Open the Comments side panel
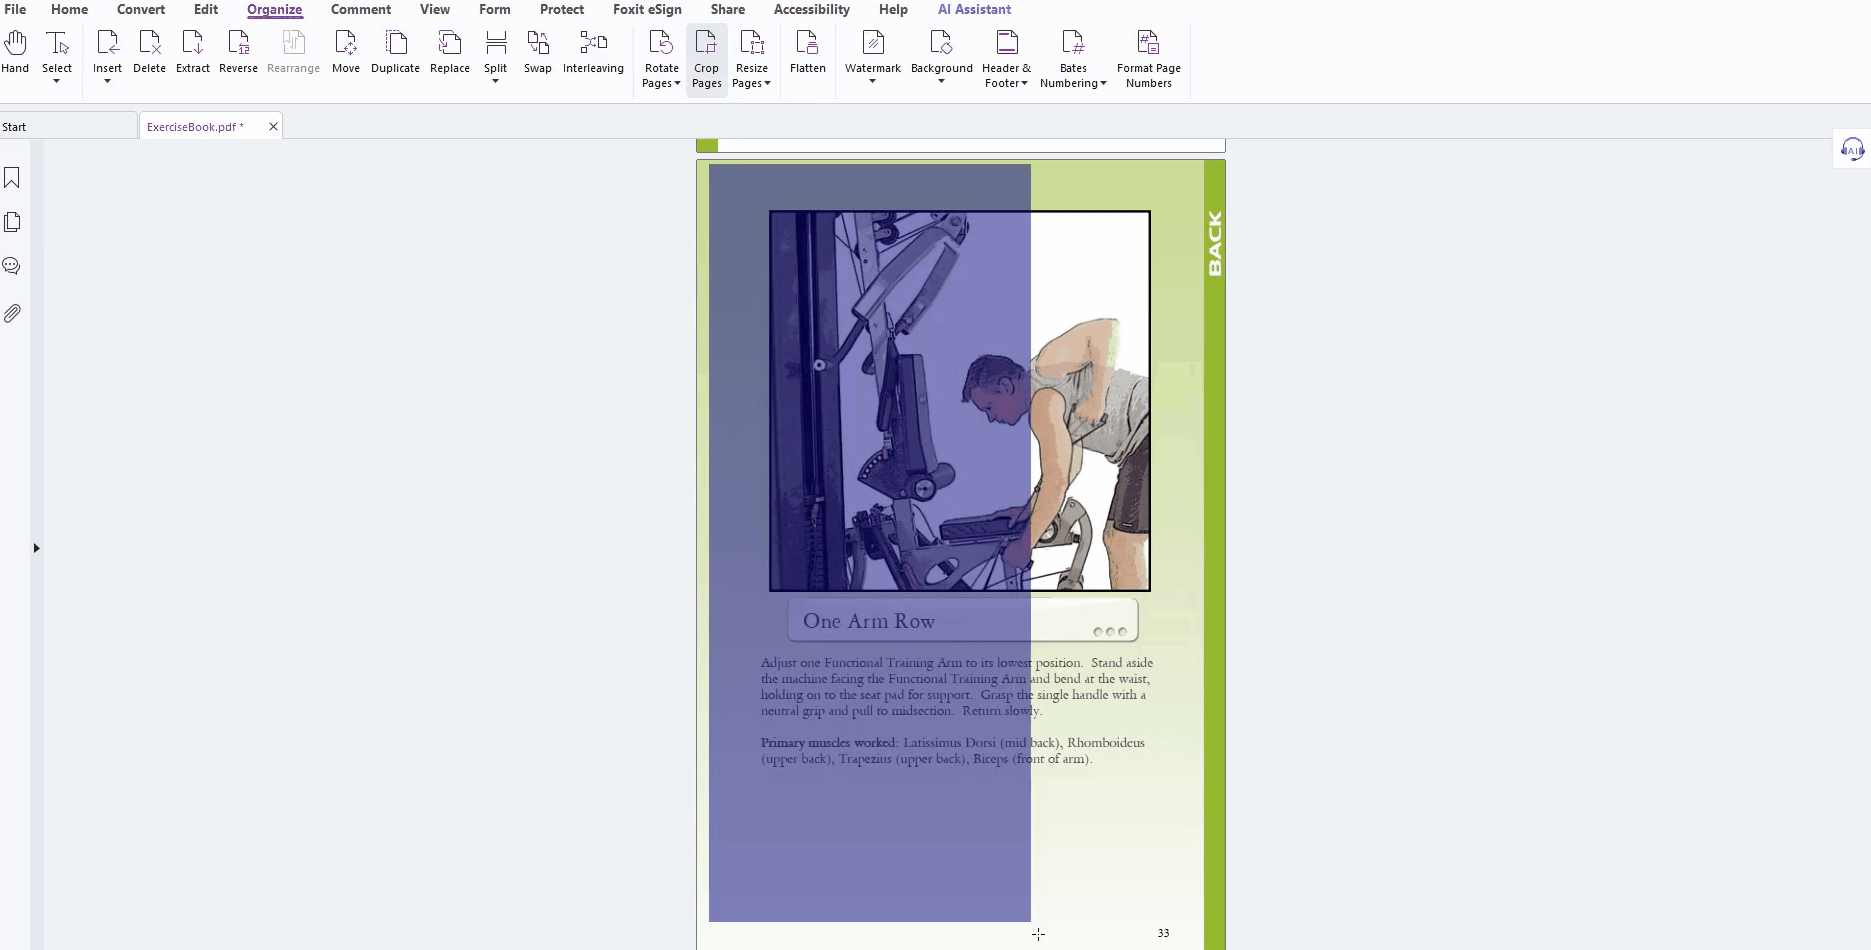Viewport: 1871px width, 950px height. pyautogui.click(x=12, y=266)
